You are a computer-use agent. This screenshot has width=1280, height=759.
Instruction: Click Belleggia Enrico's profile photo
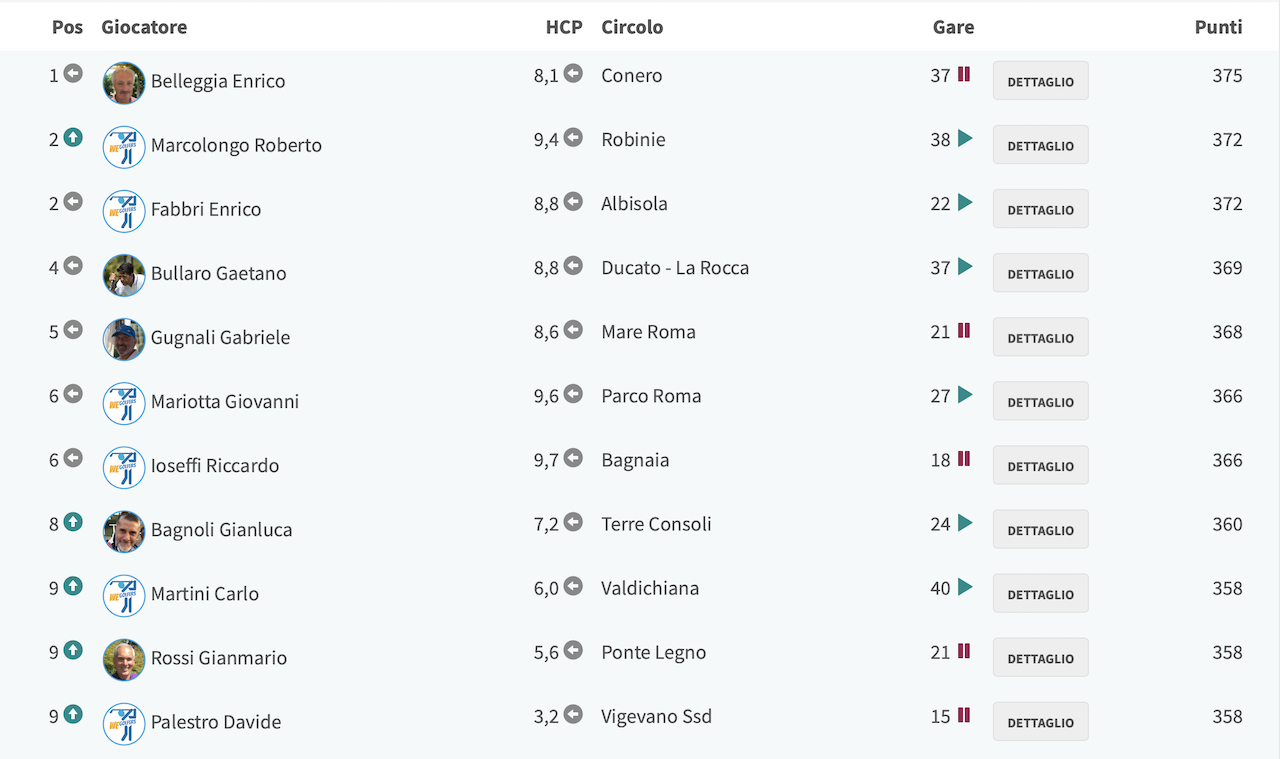click(x=124, y=83)
